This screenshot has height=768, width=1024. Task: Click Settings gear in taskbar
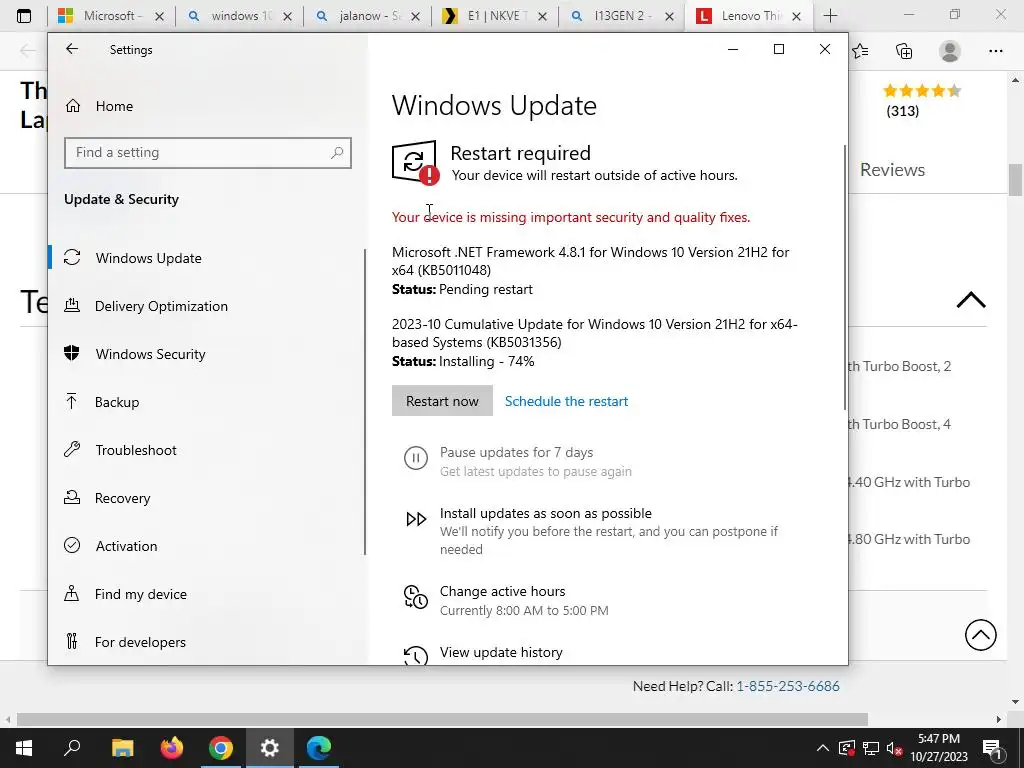270,748
